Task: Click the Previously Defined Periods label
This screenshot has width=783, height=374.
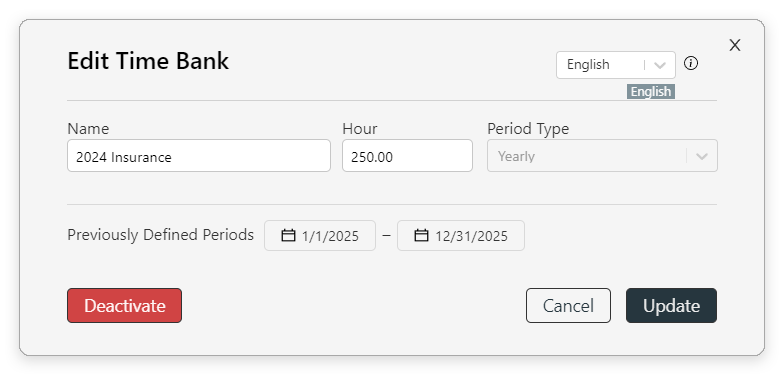Action: coord(160,235)
